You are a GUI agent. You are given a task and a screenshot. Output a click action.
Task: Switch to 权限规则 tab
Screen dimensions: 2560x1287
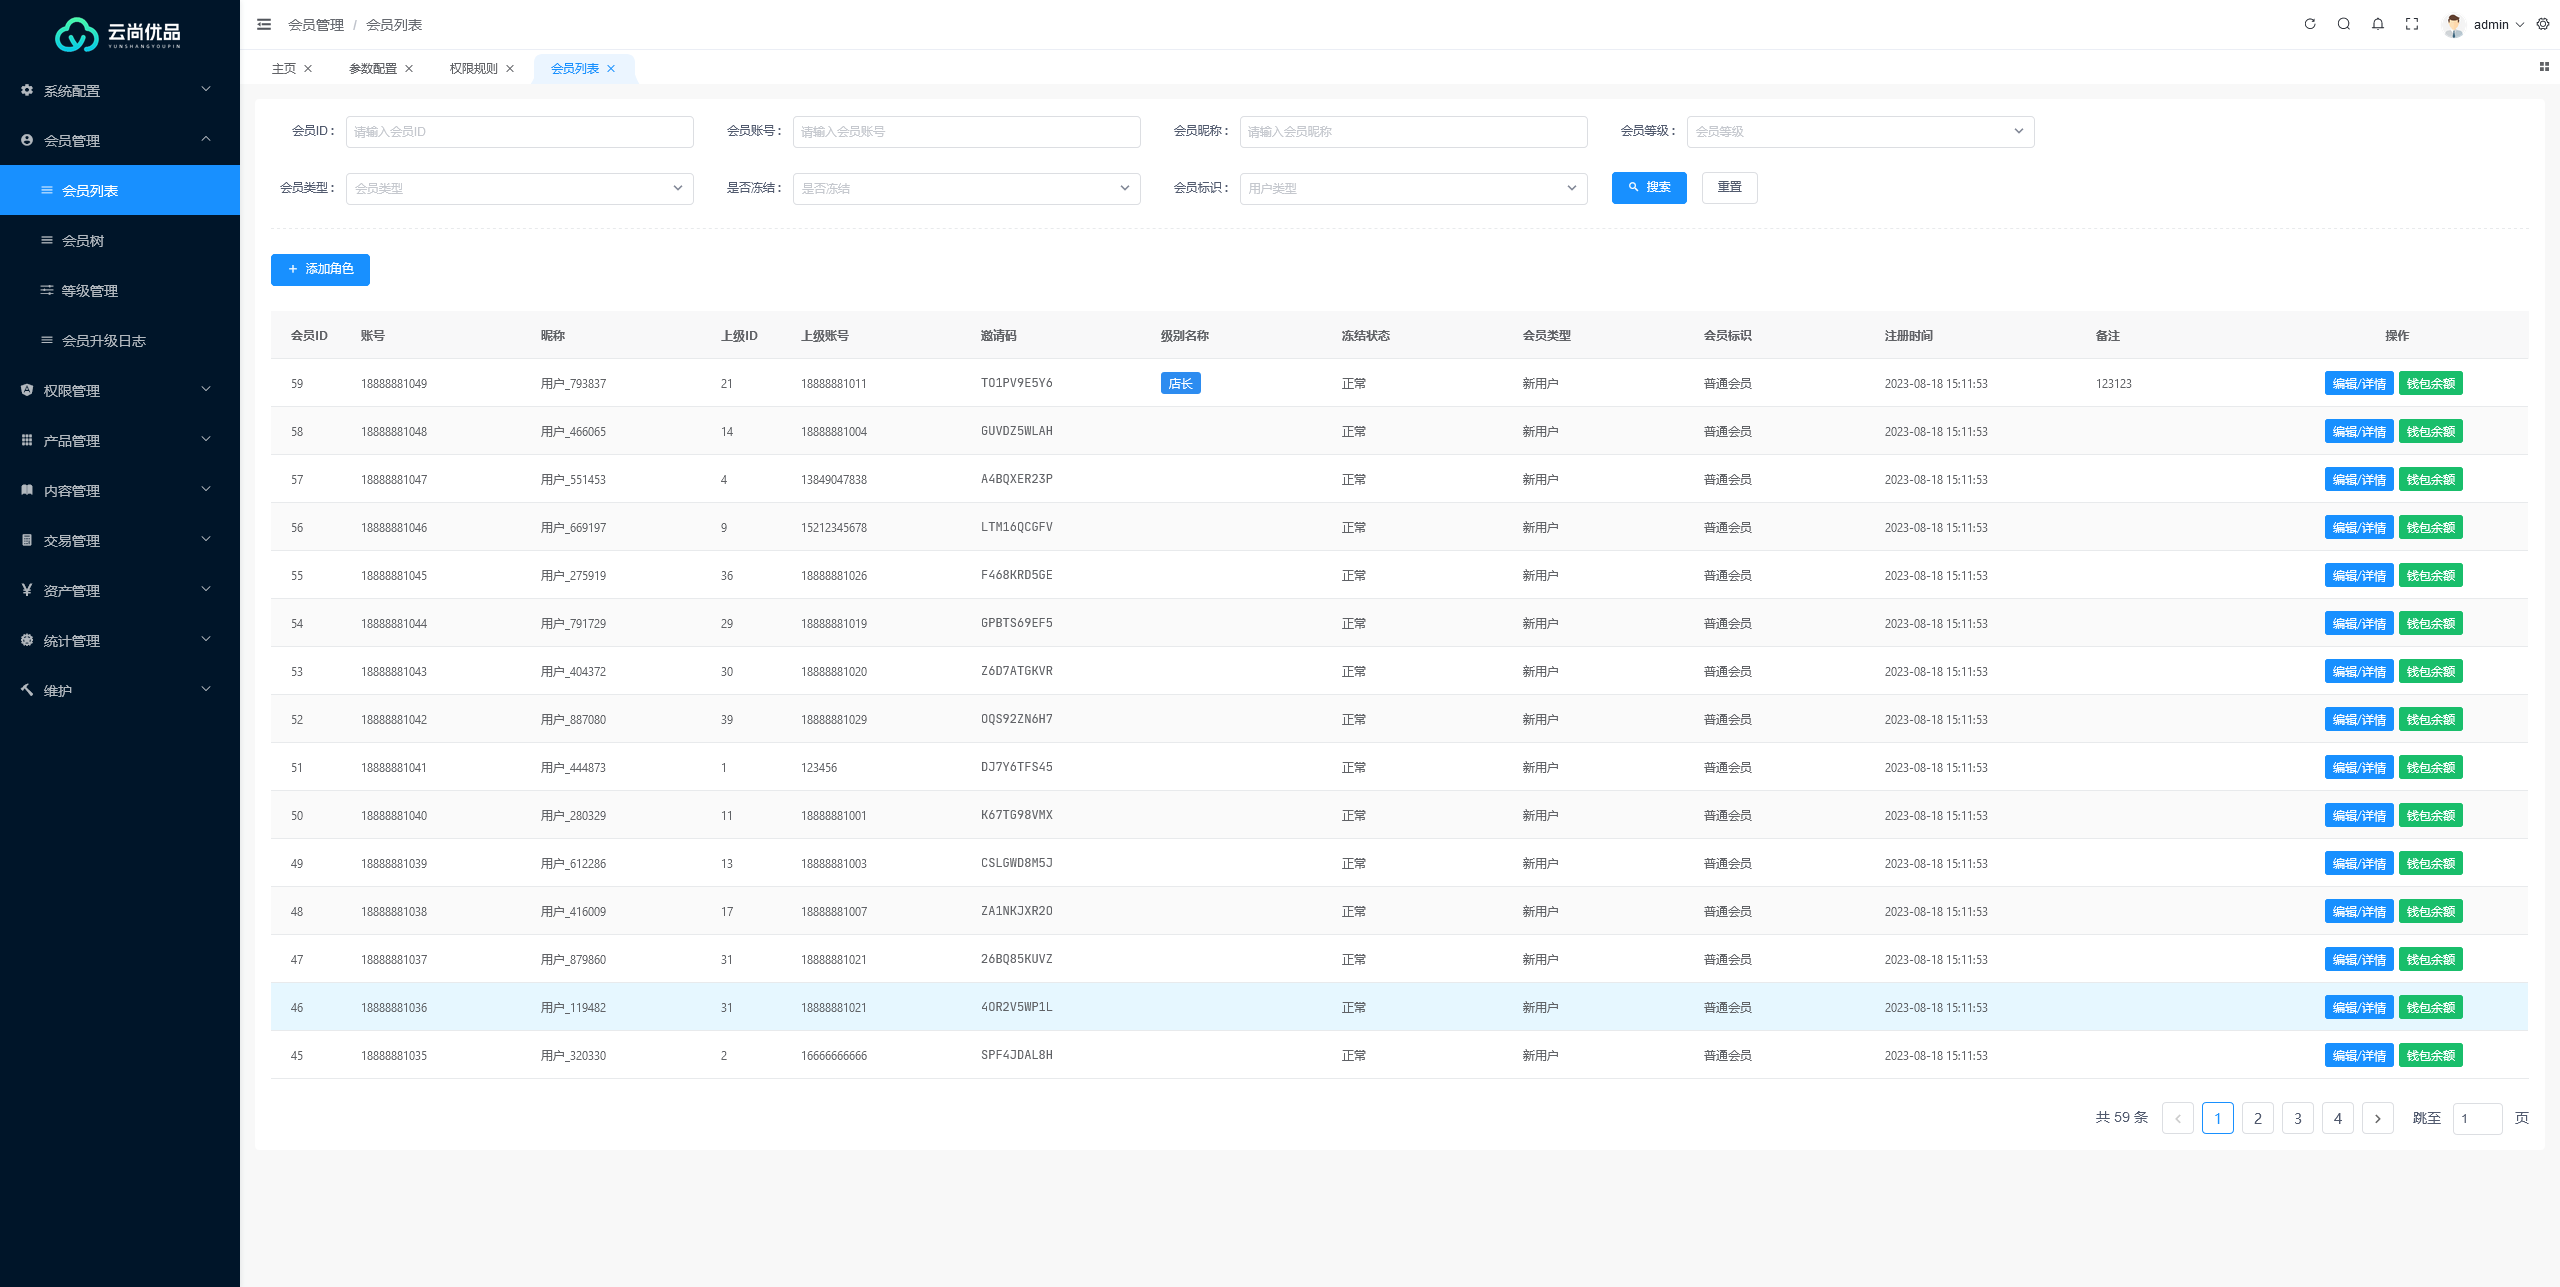pos(473,68)
